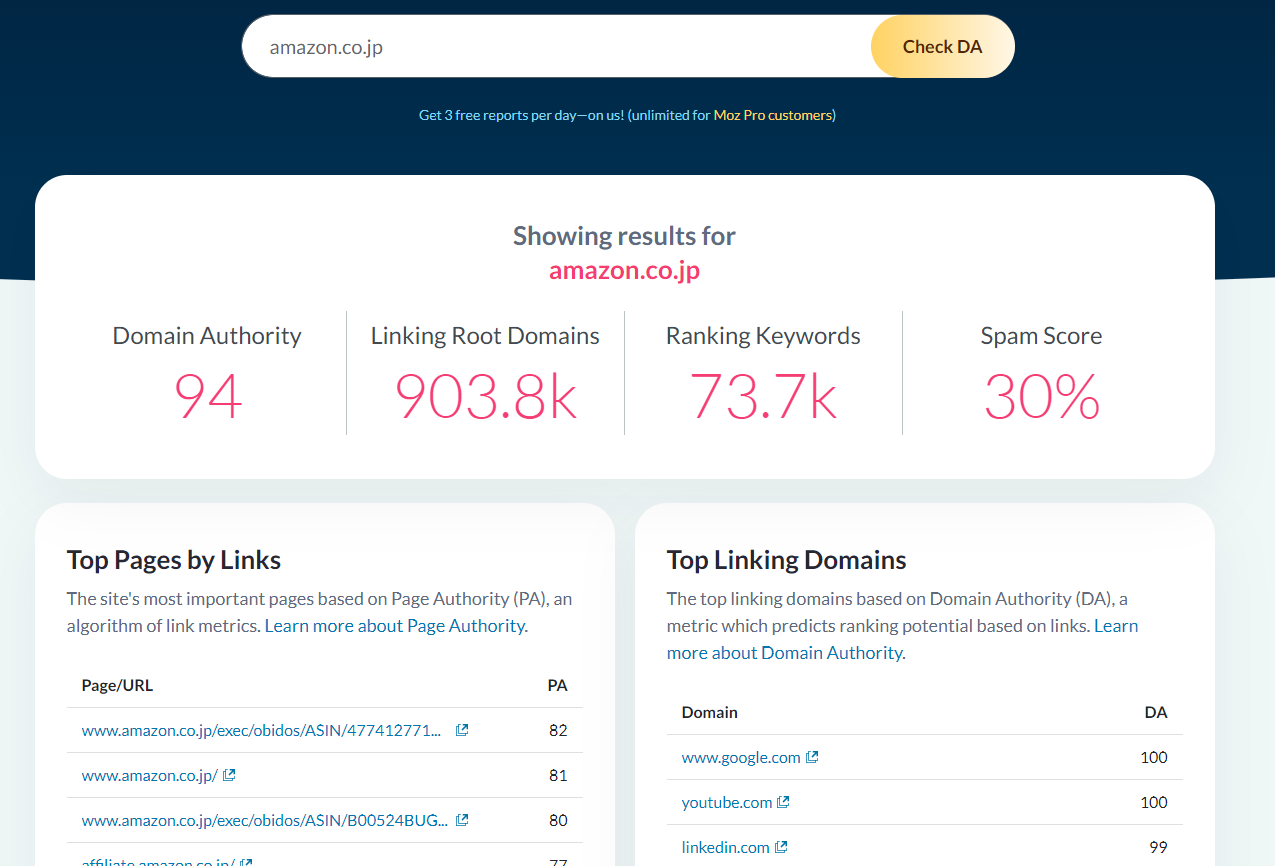Click external-link icon beside www.amazon.co.jp/

229,775
